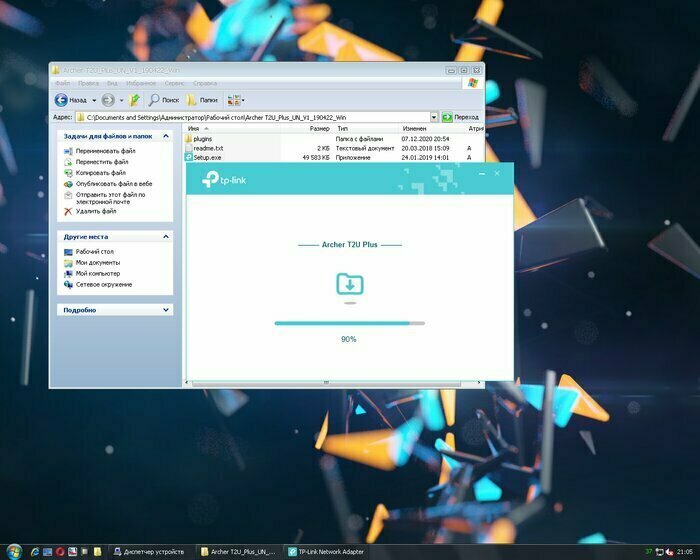700x560 pixels.
Task: Expand the Подробно details panel
Action: coord(166,309)
